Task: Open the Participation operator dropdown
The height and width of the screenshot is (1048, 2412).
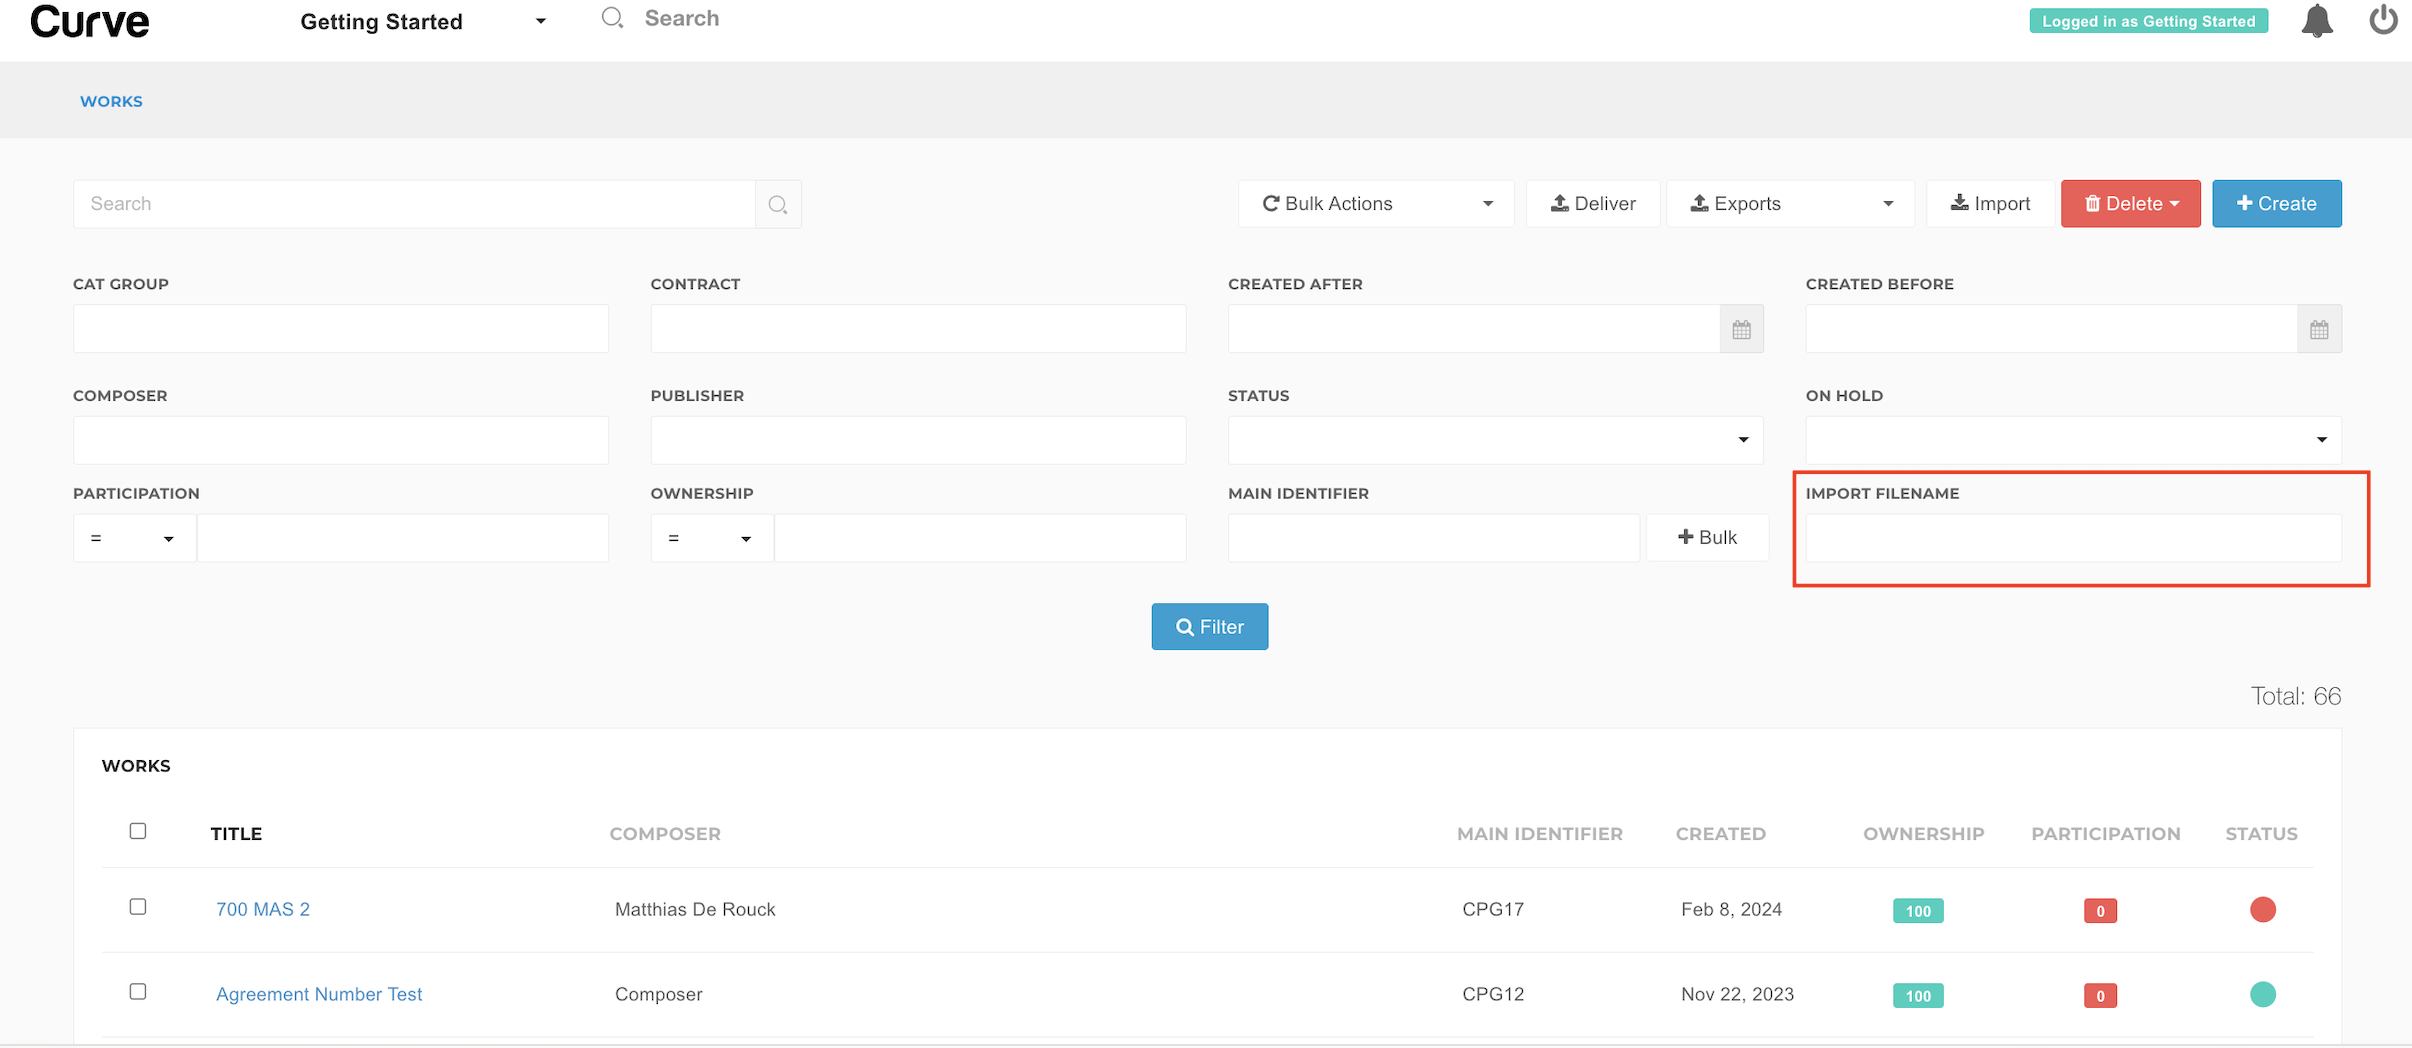Action: (134, 538)
